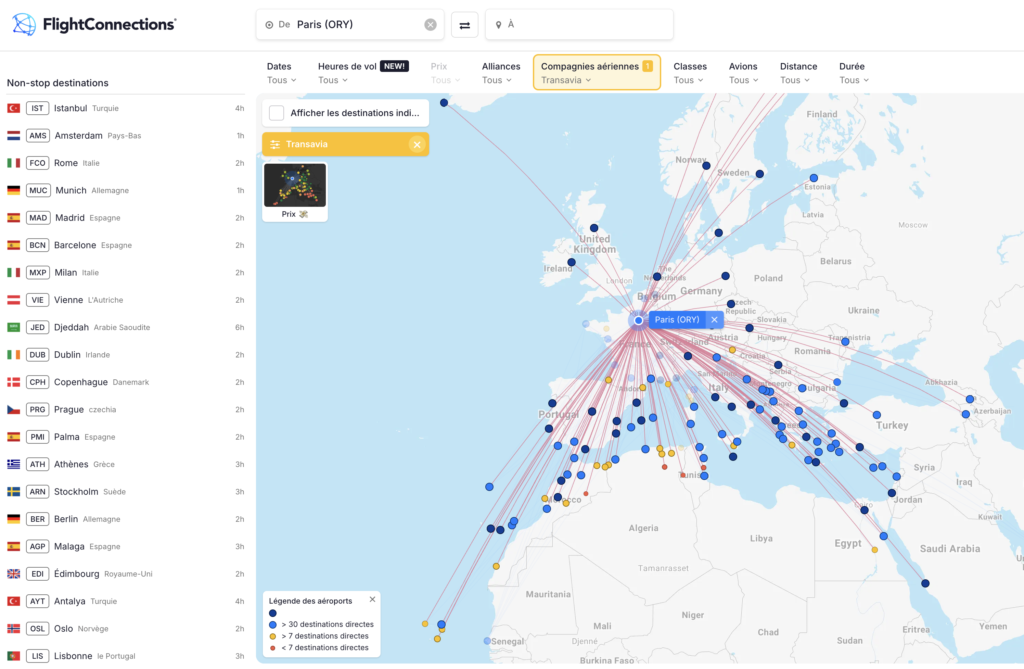1024x669 pixels.
Task: Open the disabled Prix filter dropdown
Action: click(445, 73)
